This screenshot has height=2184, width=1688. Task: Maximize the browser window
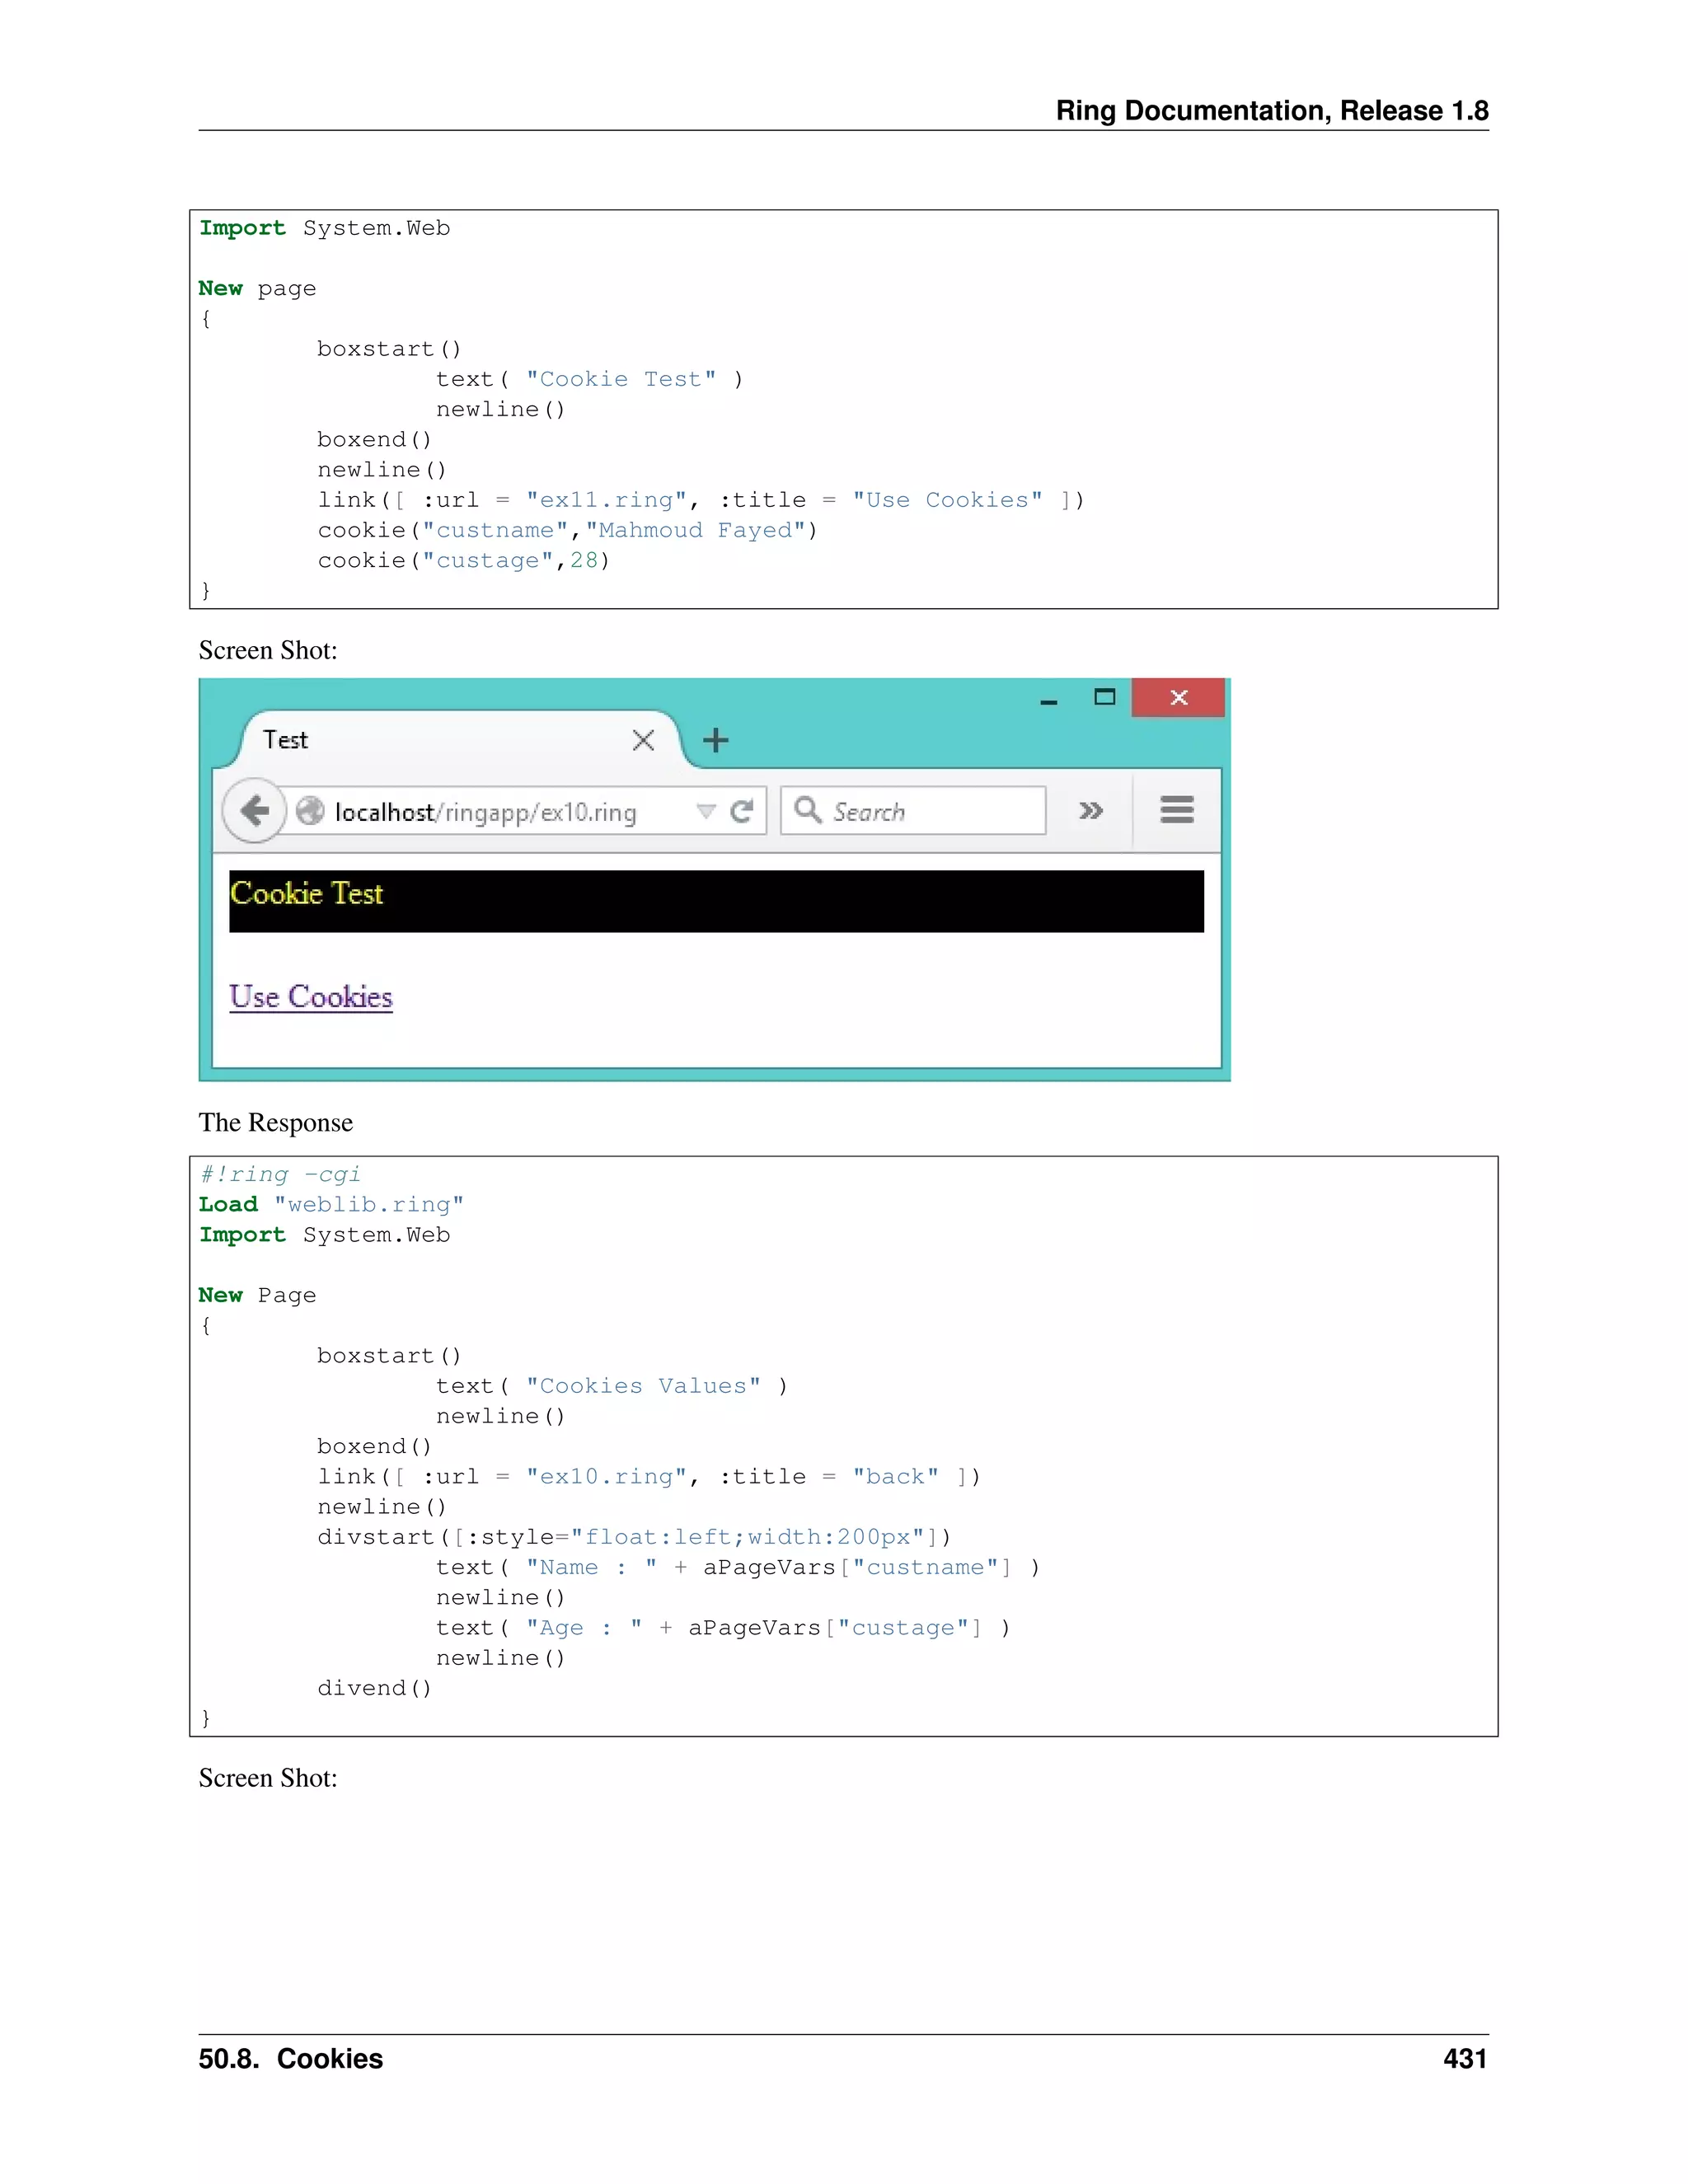pos(1104,697)
